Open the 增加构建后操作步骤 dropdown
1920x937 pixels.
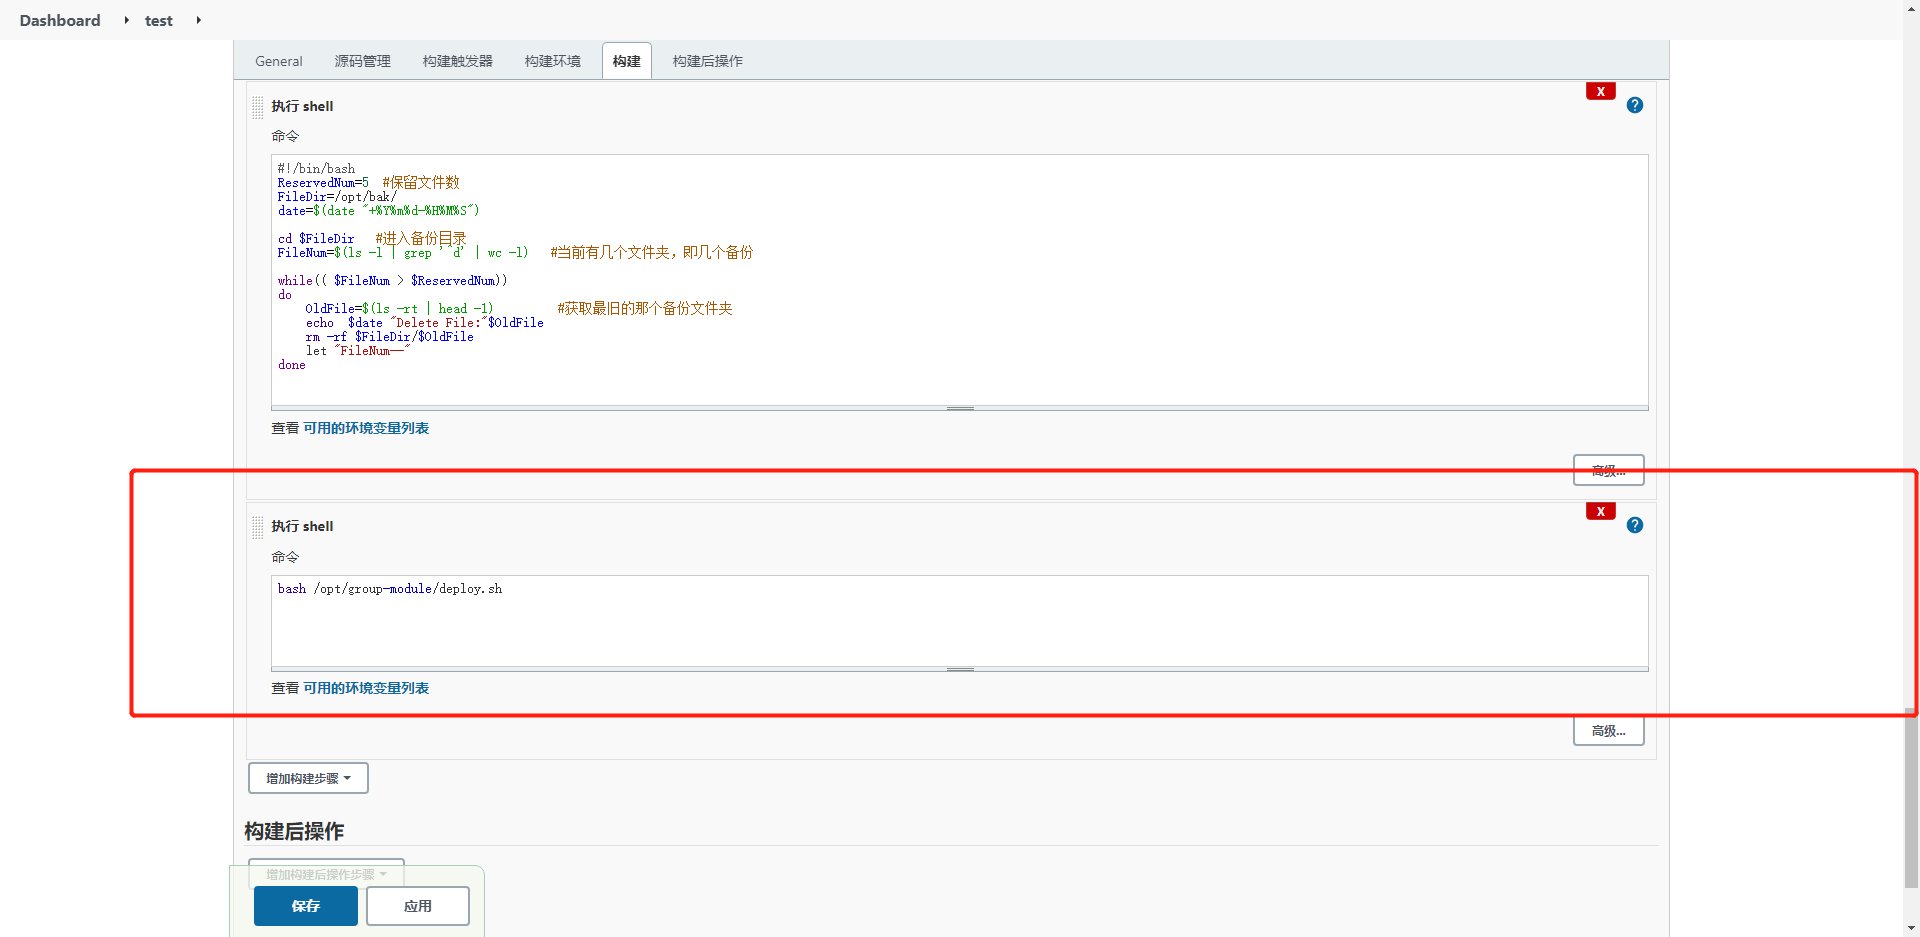point(326,873)
